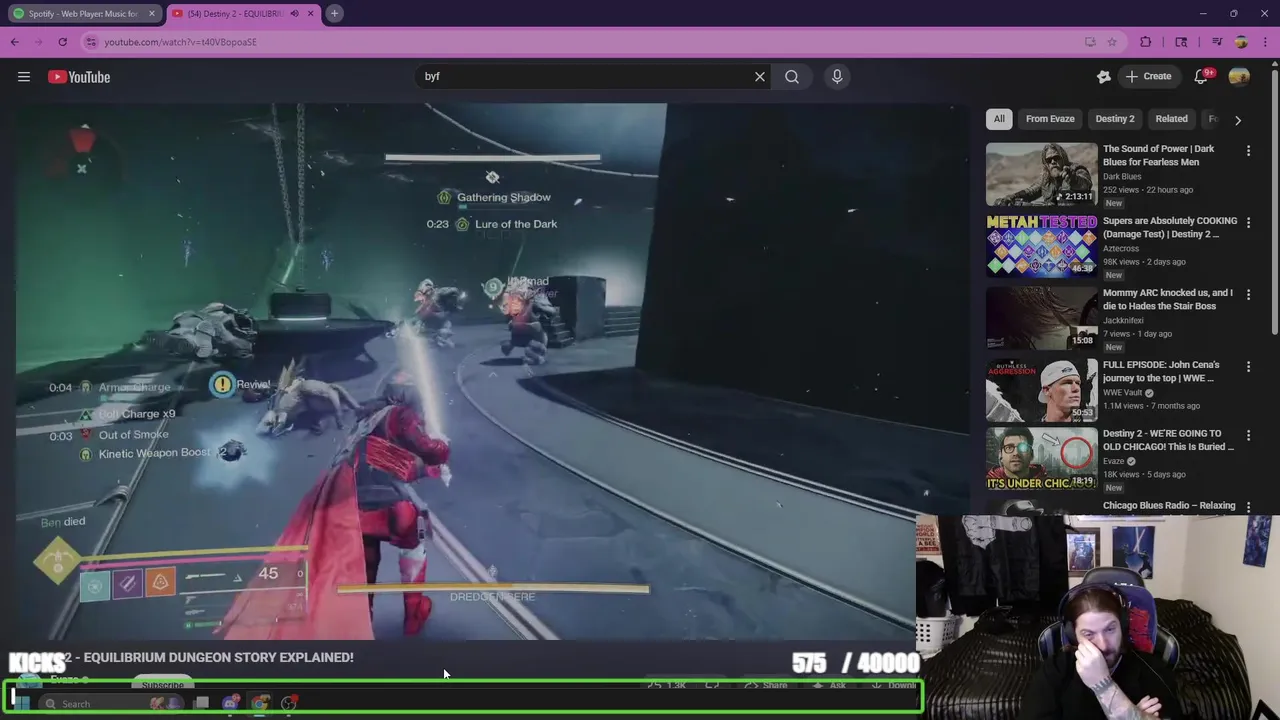Image resolution: width=1280 pixels, height=720 pixels.
Task: Run the search with magnifier button
Action: [x=792, y=76]
